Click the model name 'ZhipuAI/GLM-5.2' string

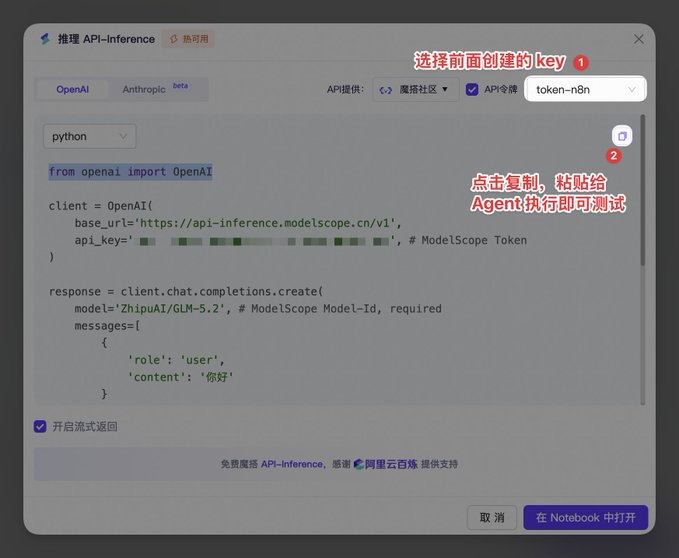tap(172, 309)
